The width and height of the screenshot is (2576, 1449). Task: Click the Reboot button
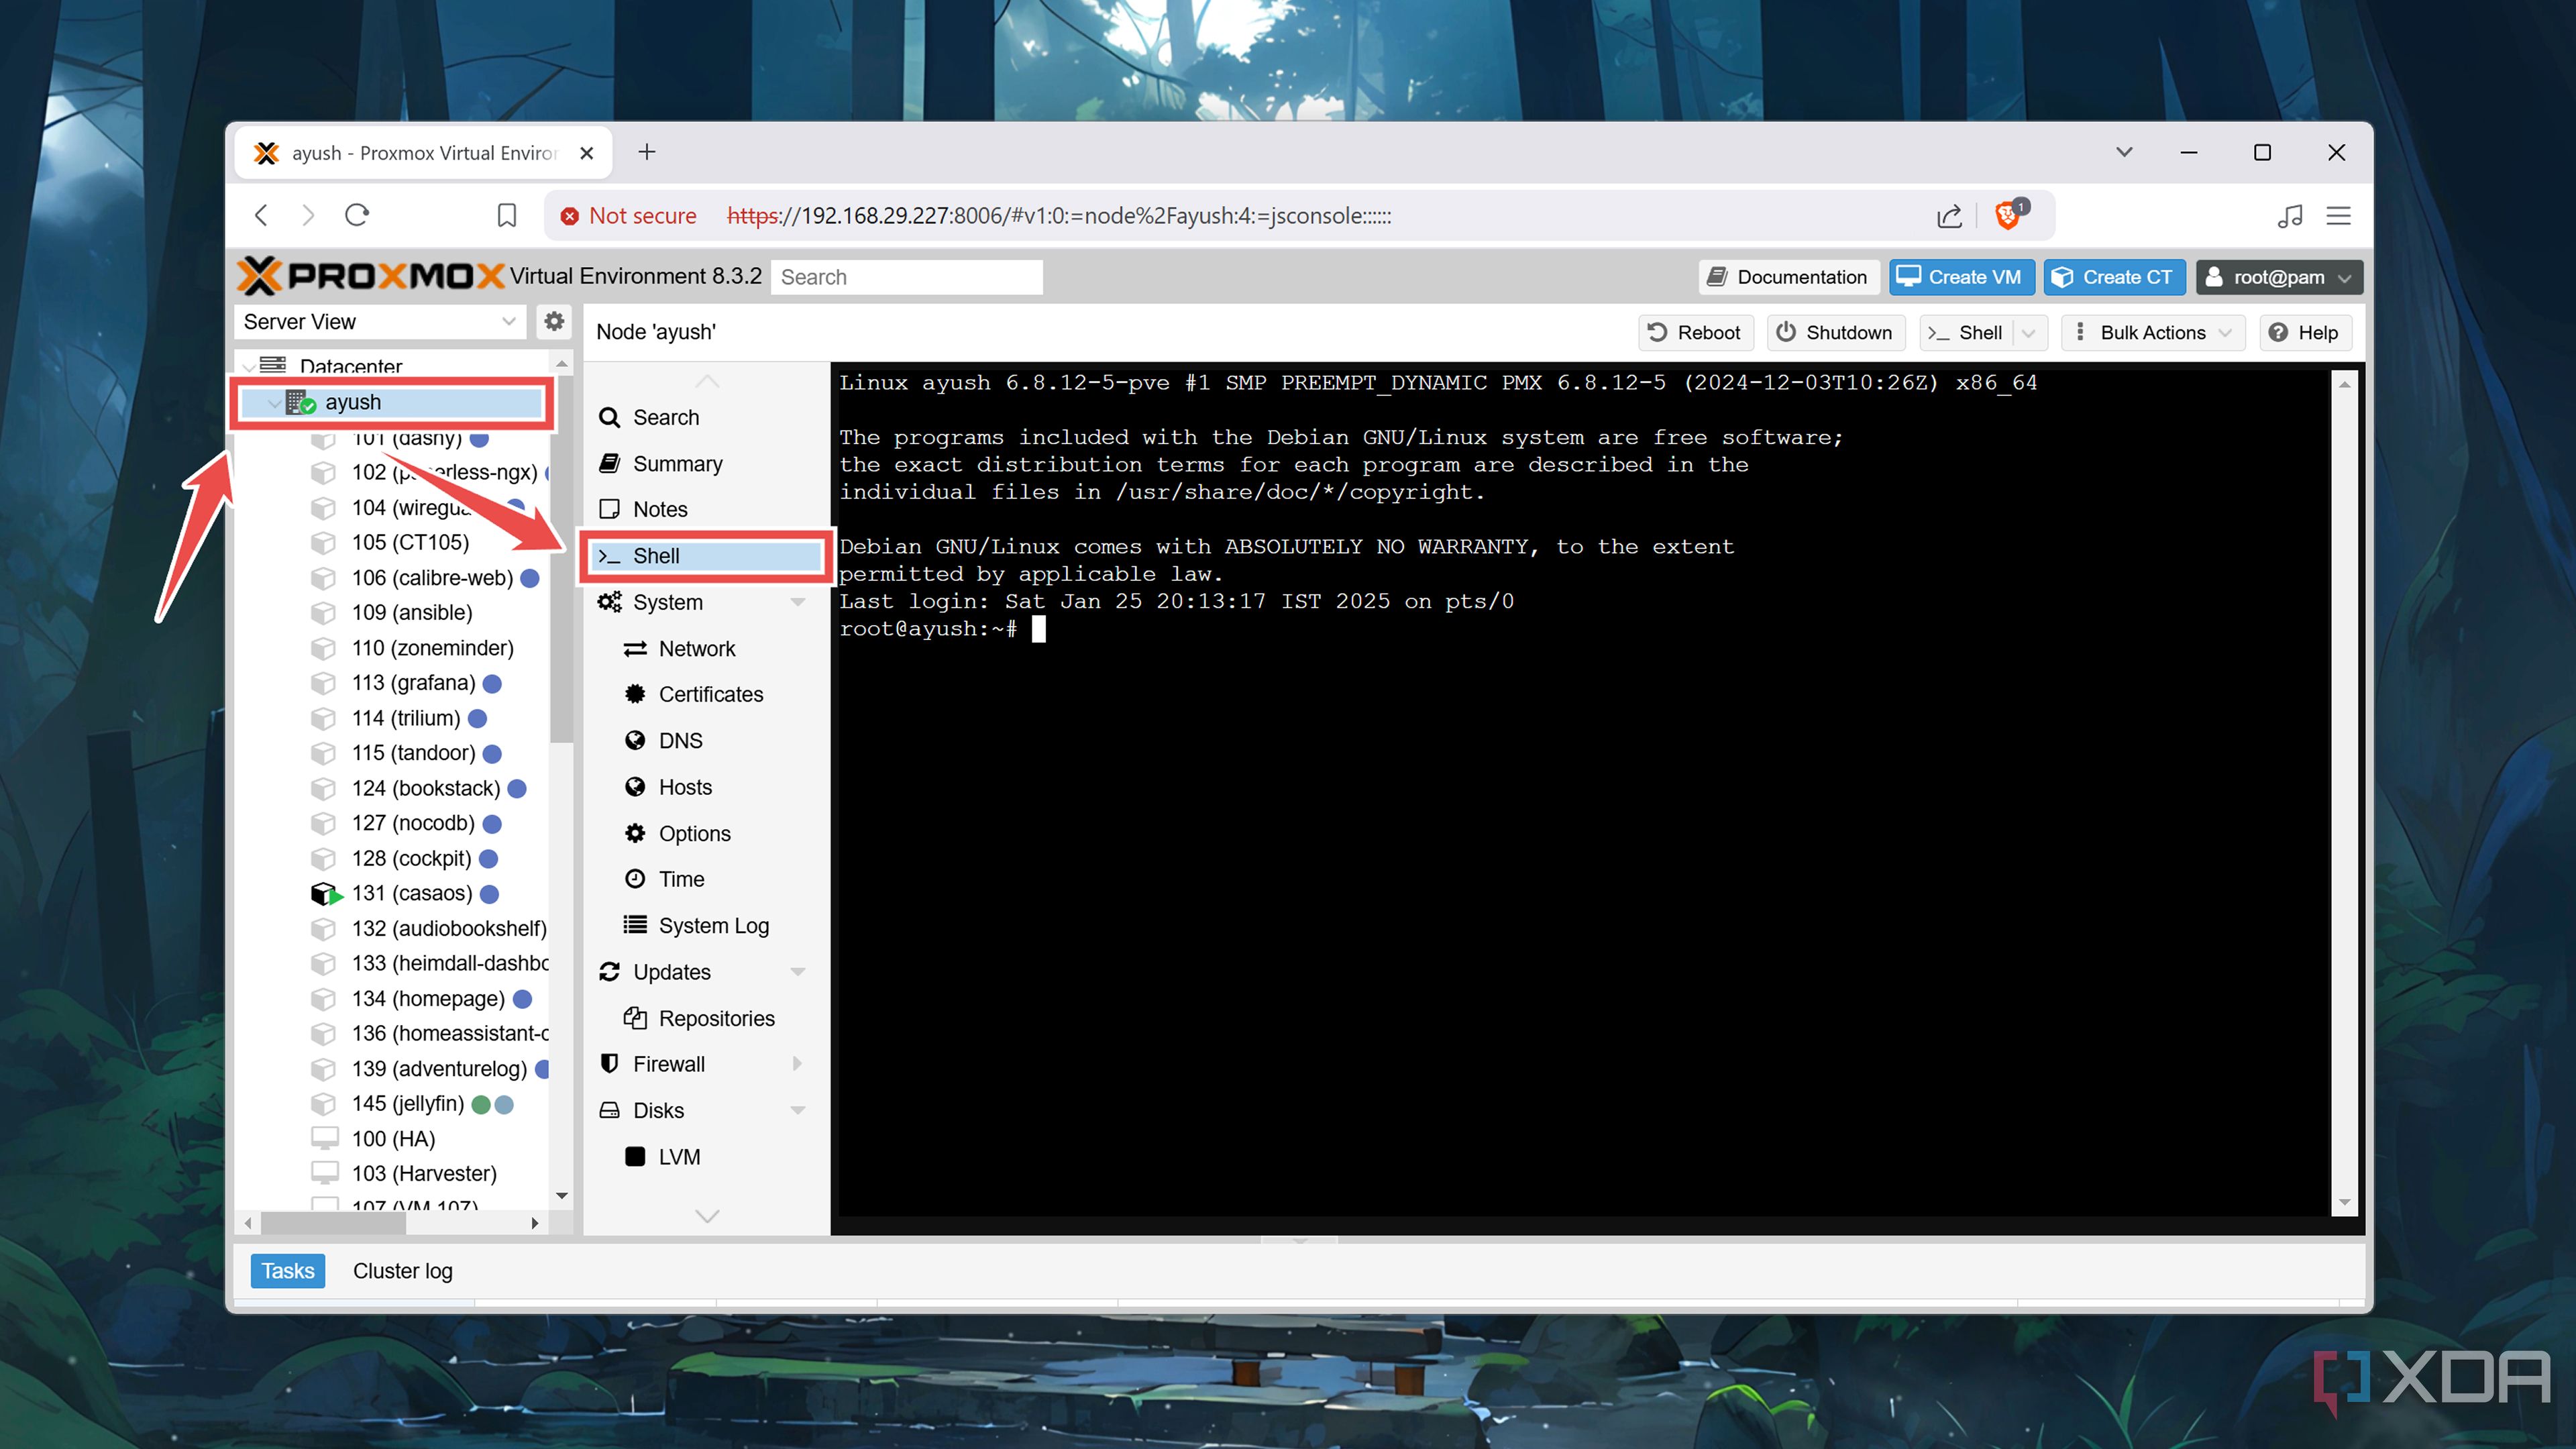pyautogui.click(x=1695, y=333)
